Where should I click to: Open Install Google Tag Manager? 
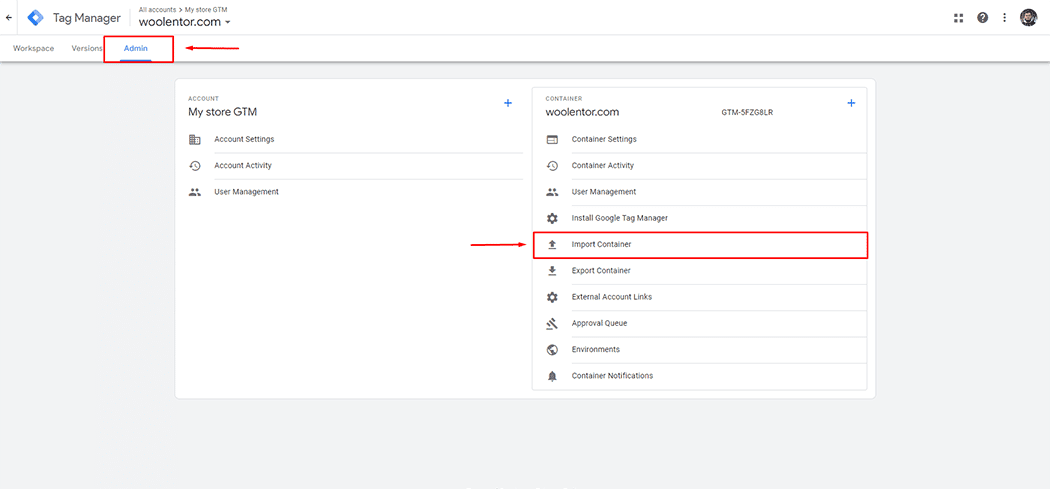point(619,218)
